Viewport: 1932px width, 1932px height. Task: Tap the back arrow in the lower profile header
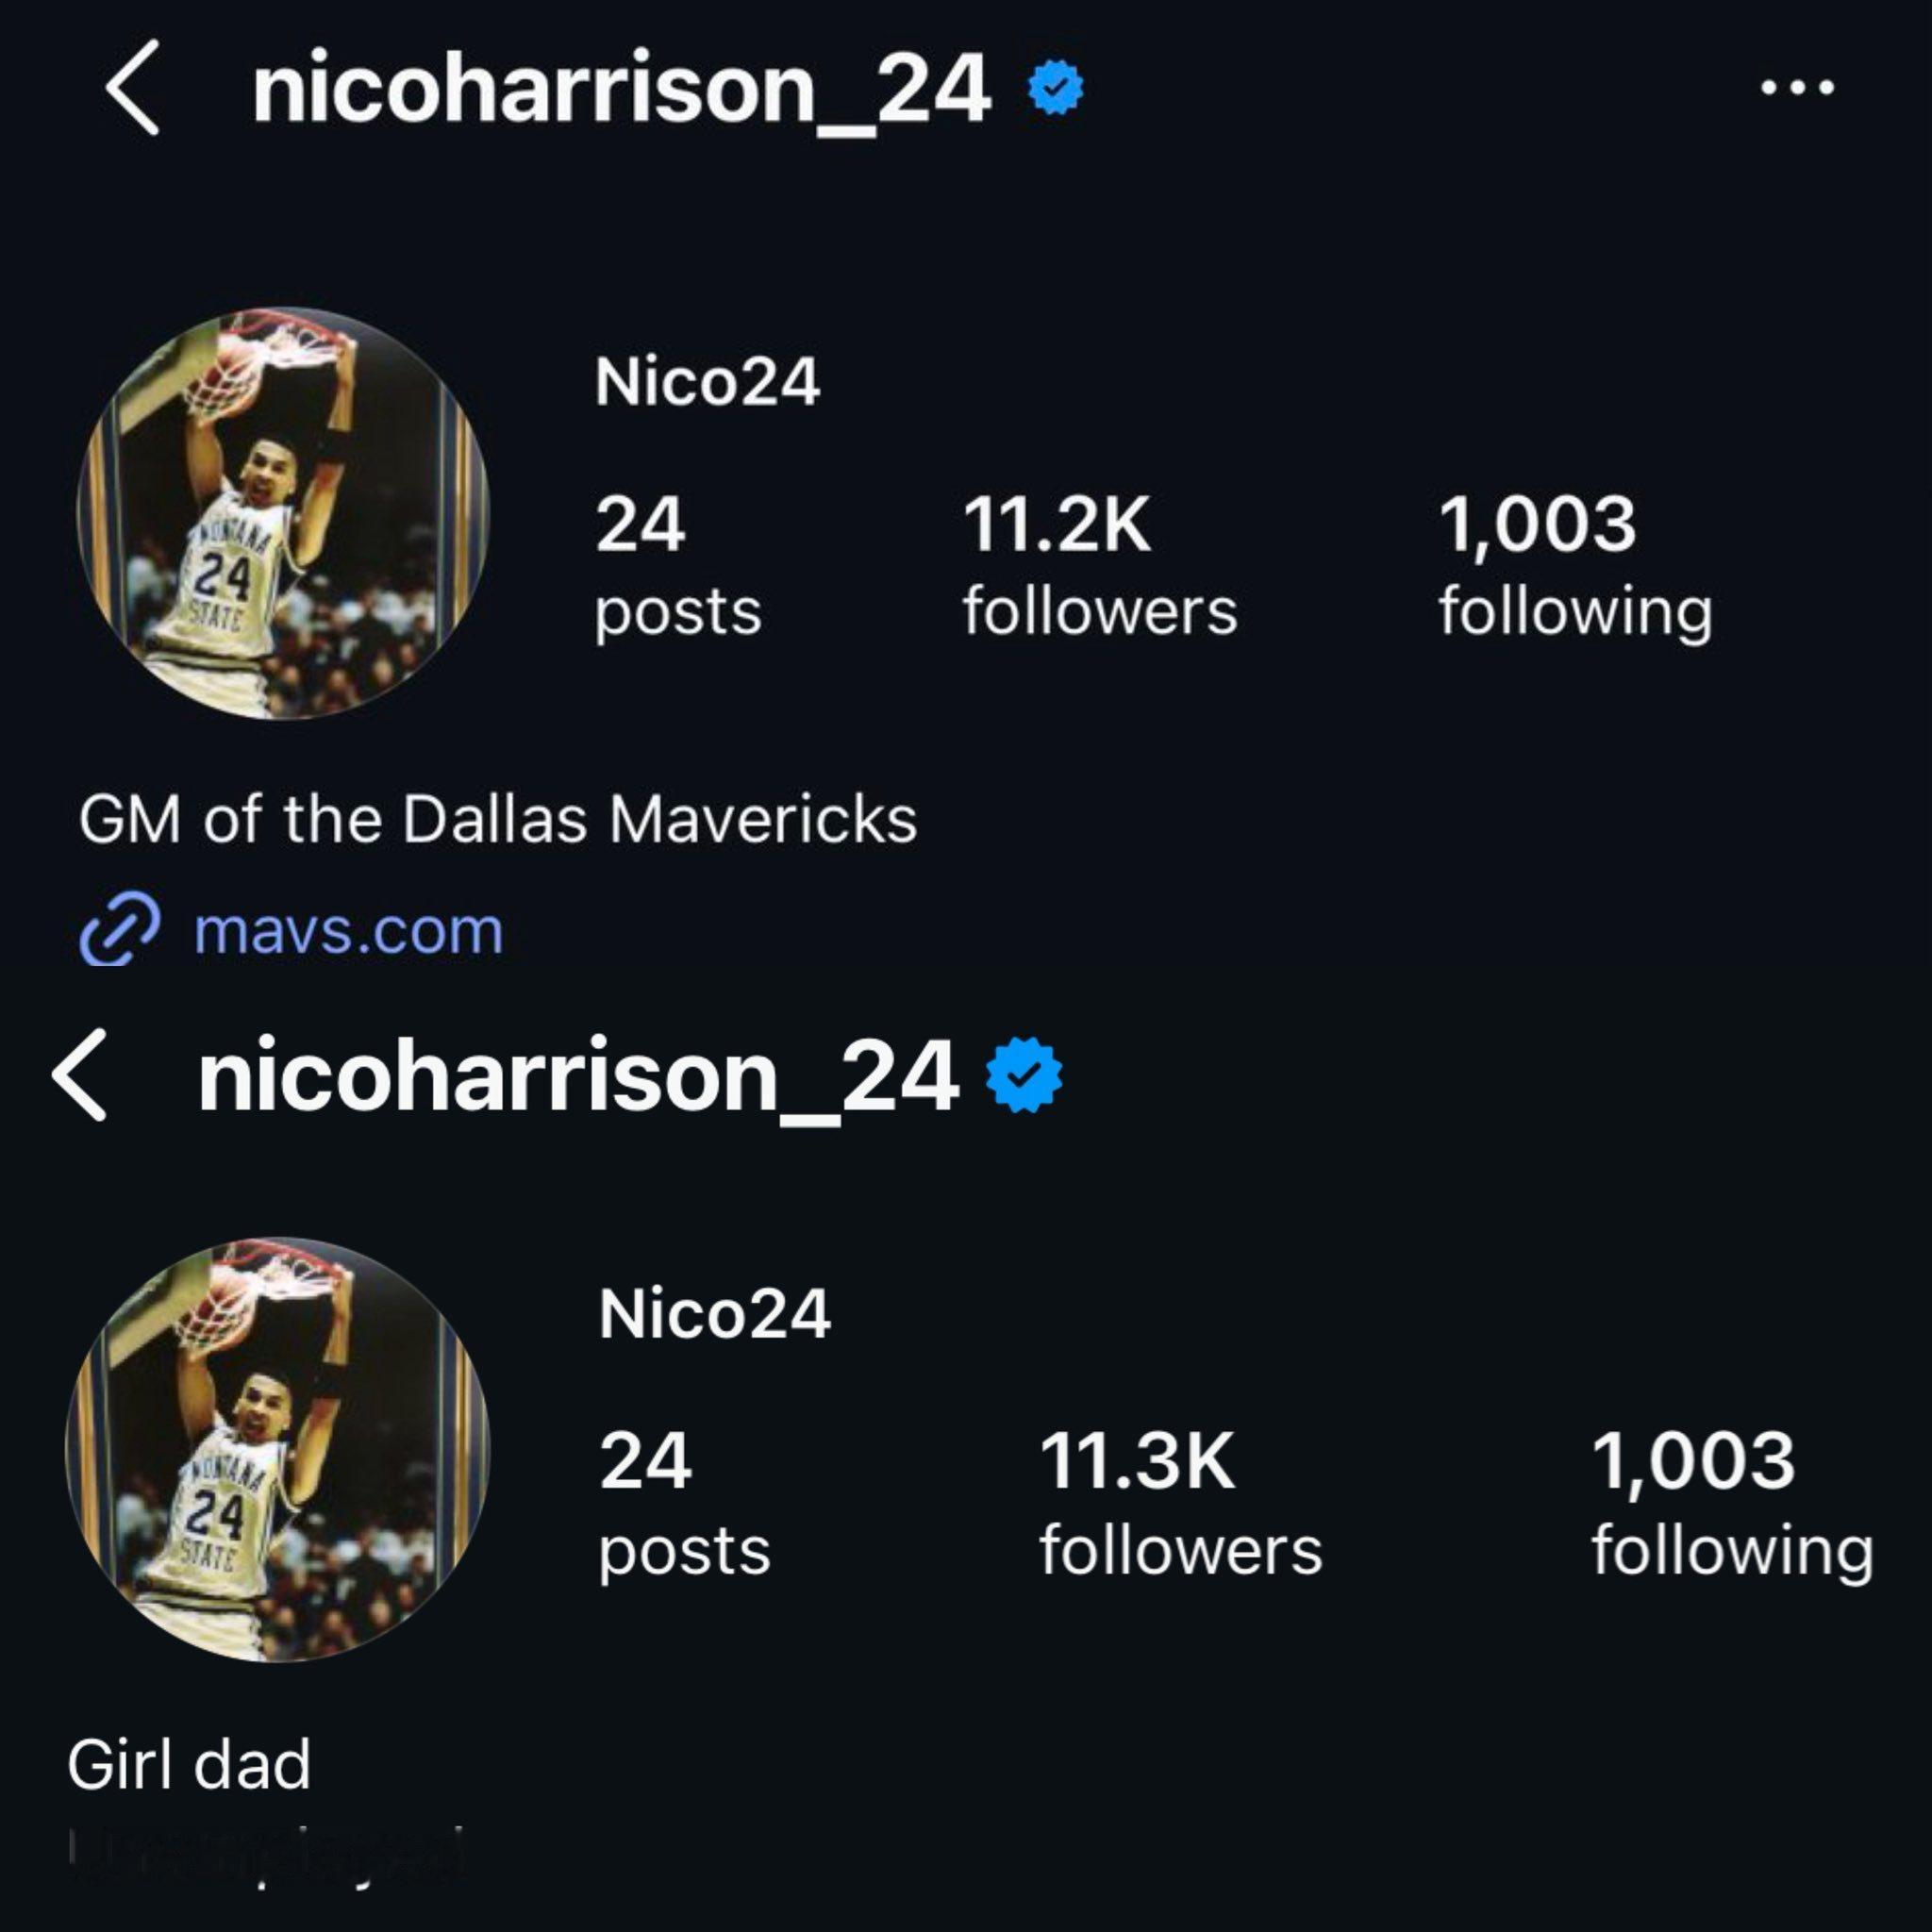click(80, 1076)
